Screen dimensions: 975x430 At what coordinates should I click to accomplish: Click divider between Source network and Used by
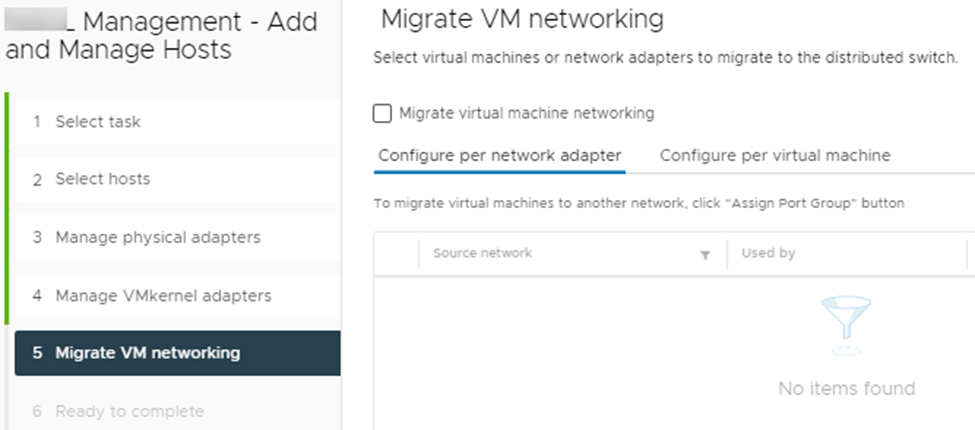pos(727,254)
